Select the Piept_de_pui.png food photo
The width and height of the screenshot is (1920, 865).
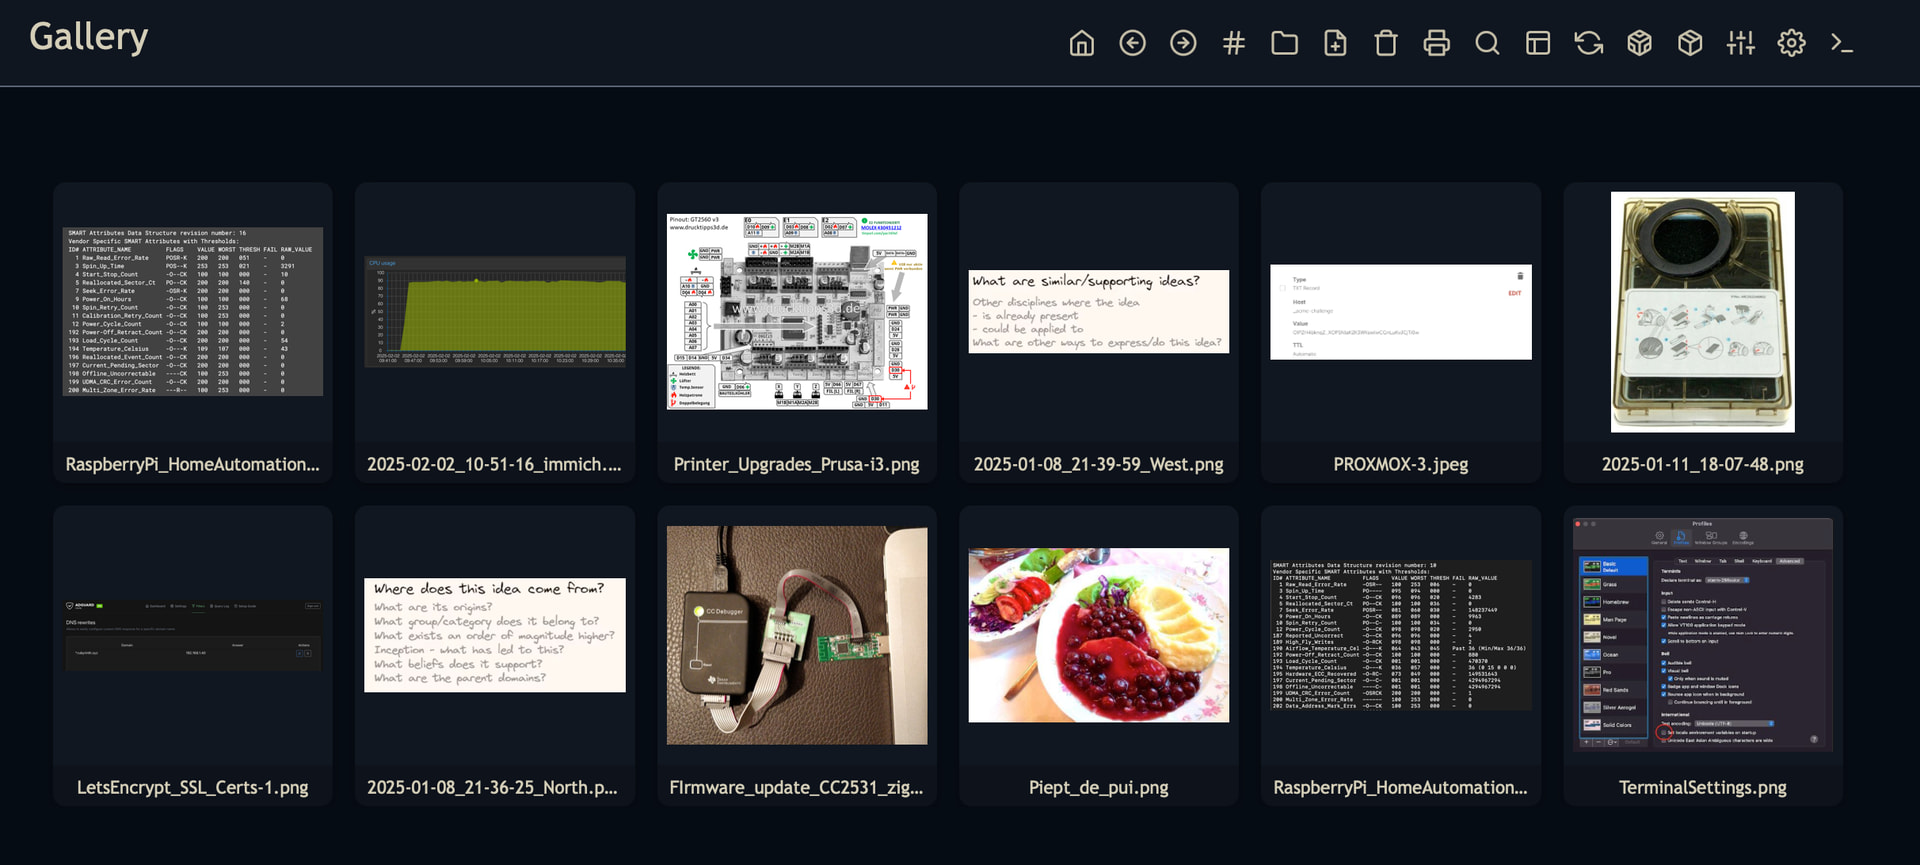[1098, 635]
